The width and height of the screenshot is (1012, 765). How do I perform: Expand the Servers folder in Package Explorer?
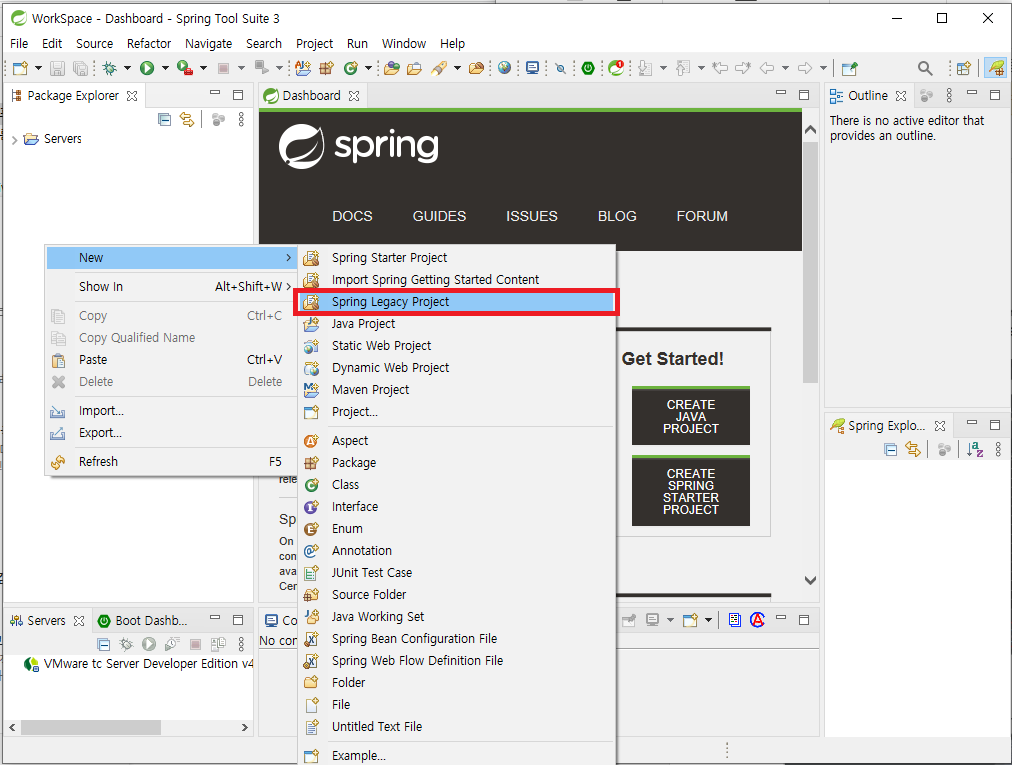tap(14, 139)
